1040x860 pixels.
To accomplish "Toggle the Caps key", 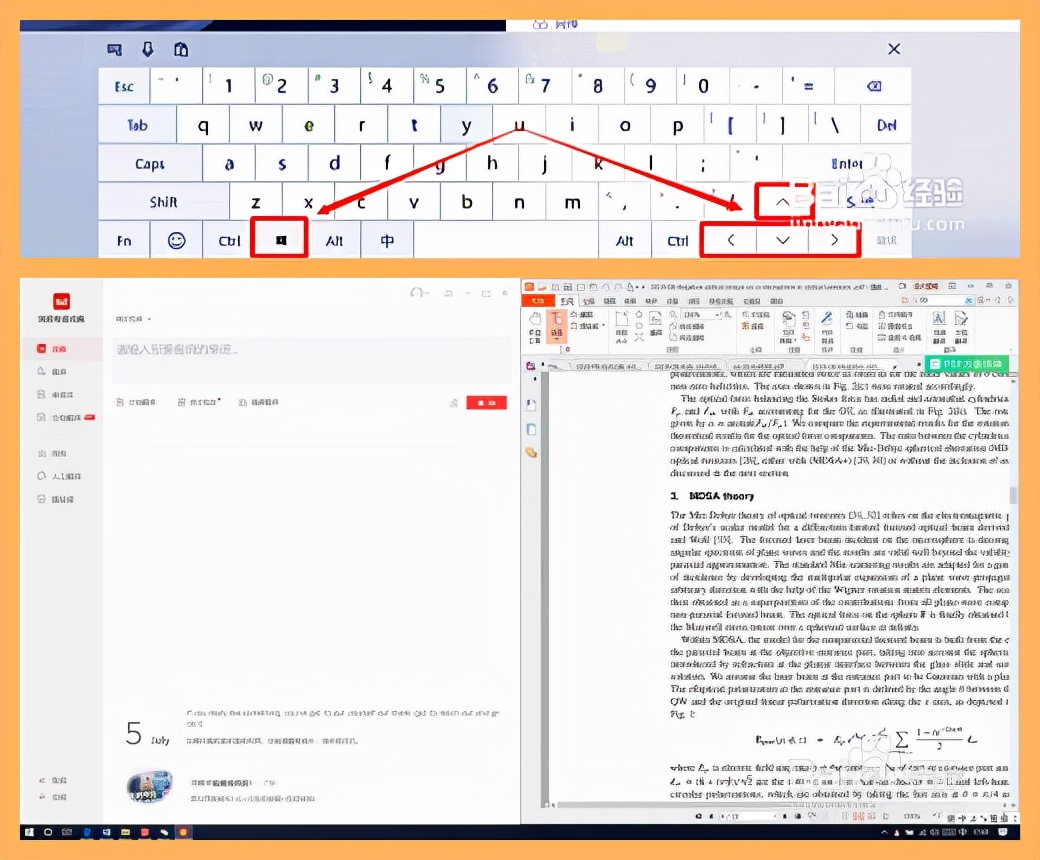I will click(x=150, y=163).
